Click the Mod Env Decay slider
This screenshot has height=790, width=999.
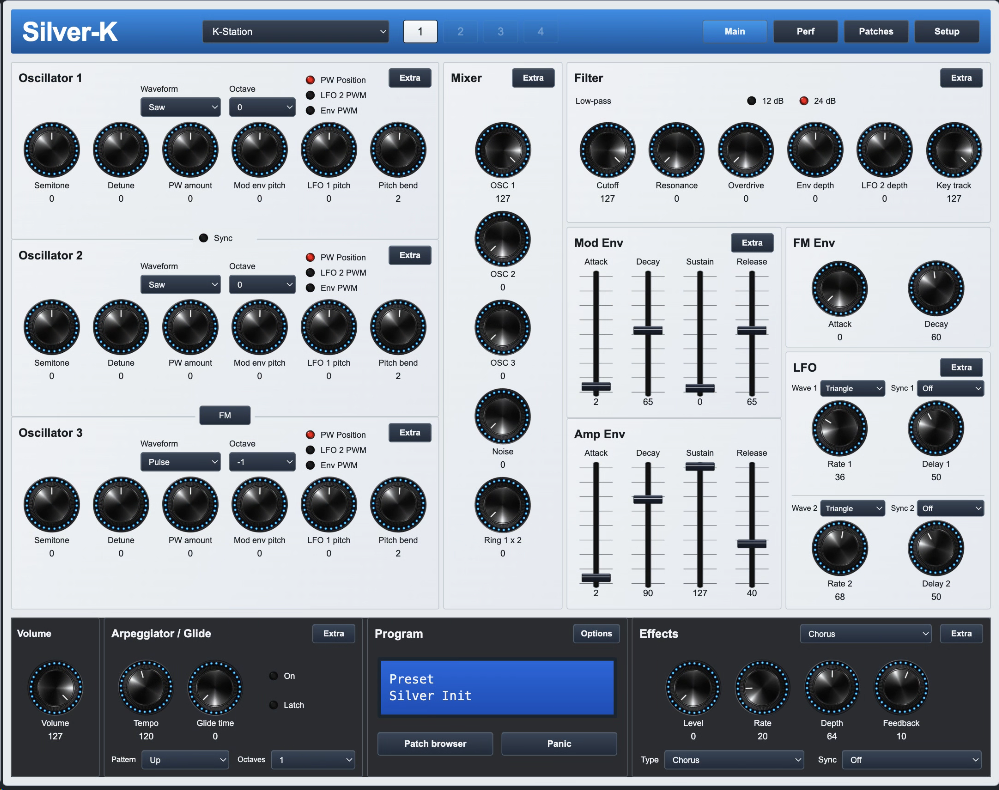[x=648, y=331]
